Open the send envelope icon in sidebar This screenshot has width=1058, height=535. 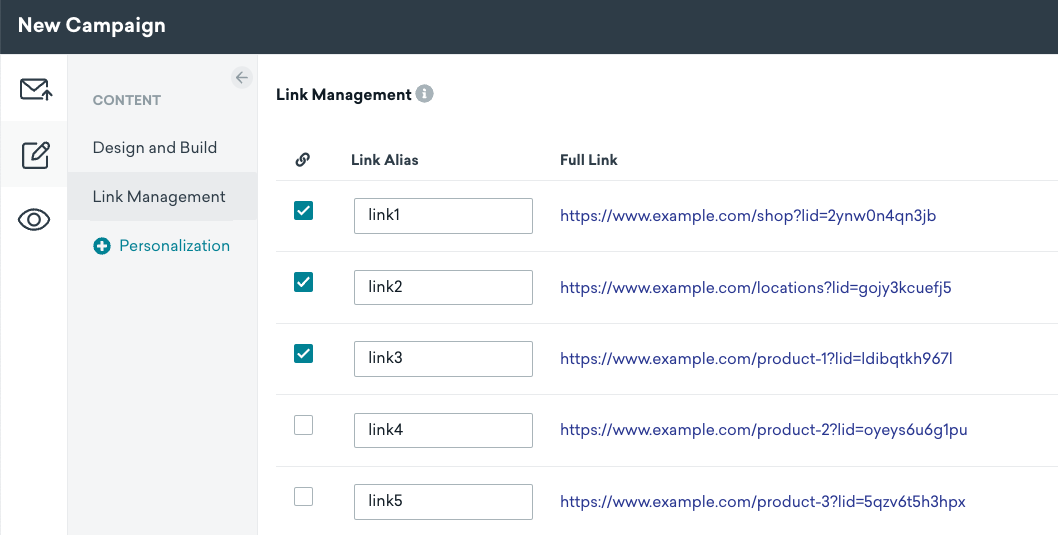(x=35, y=89)
